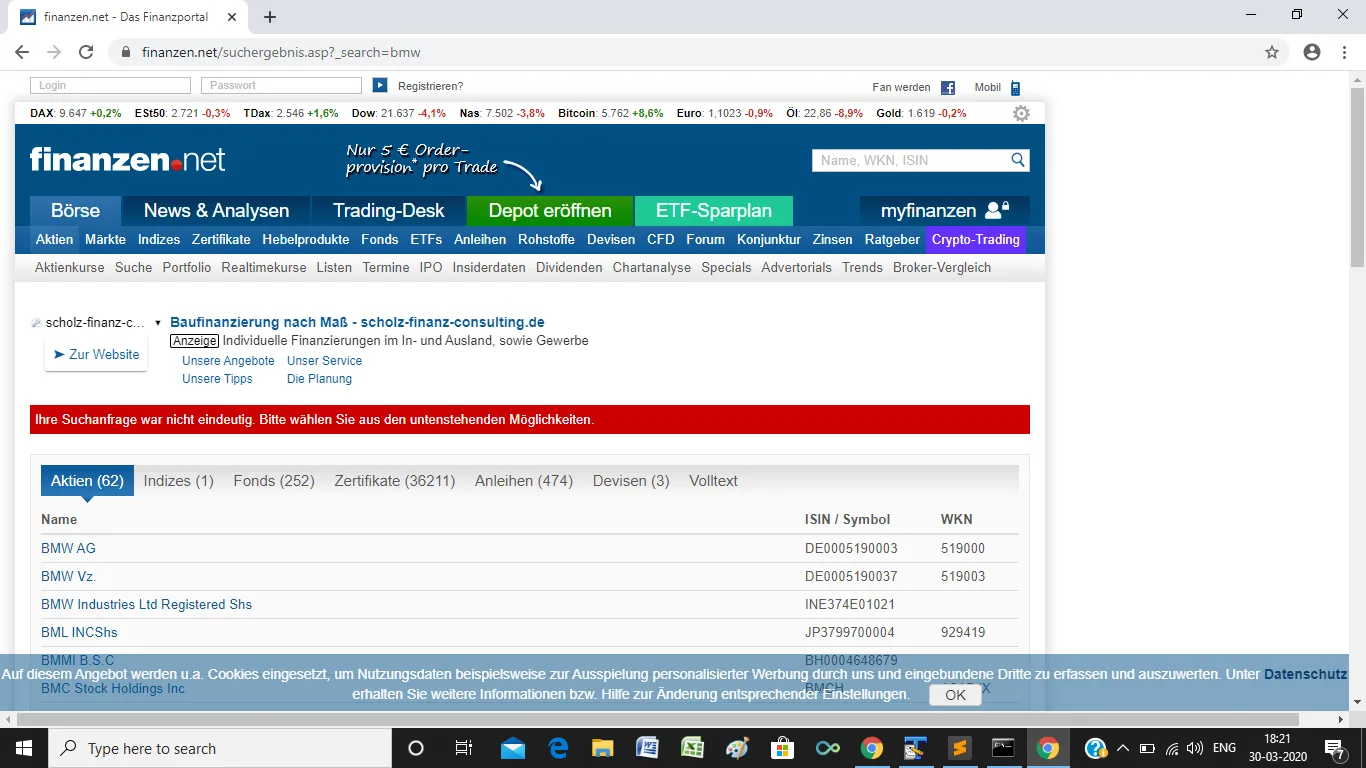
Task: Open the Paint palette icon on the taskbar
Action: coord(737,748)
